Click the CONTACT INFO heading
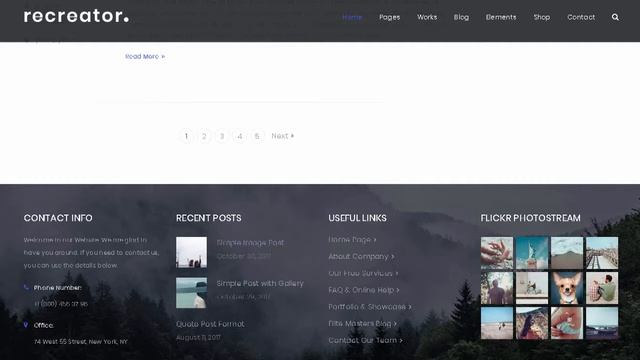Viewport: 640px width, 360px height. point(58,218)
